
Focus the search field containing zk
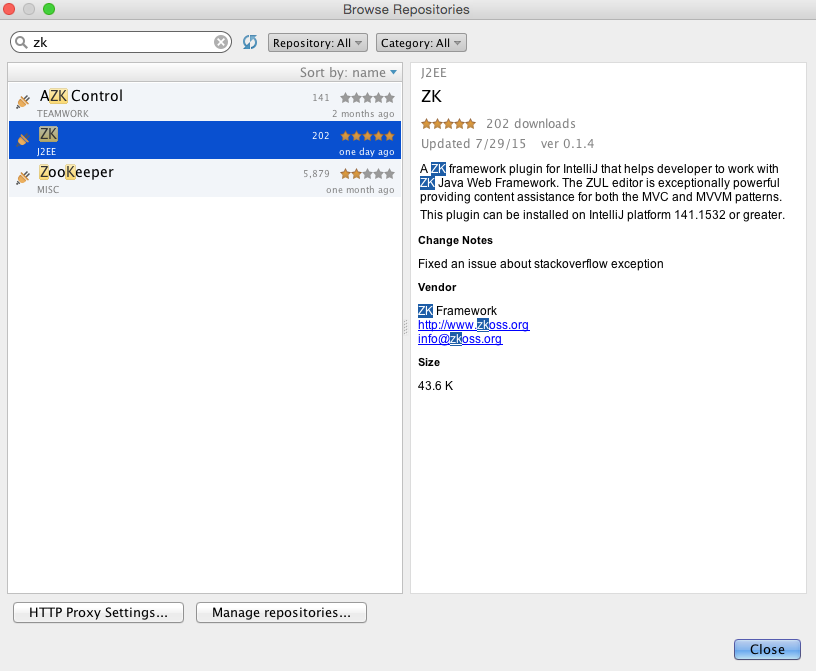(121, 42)
